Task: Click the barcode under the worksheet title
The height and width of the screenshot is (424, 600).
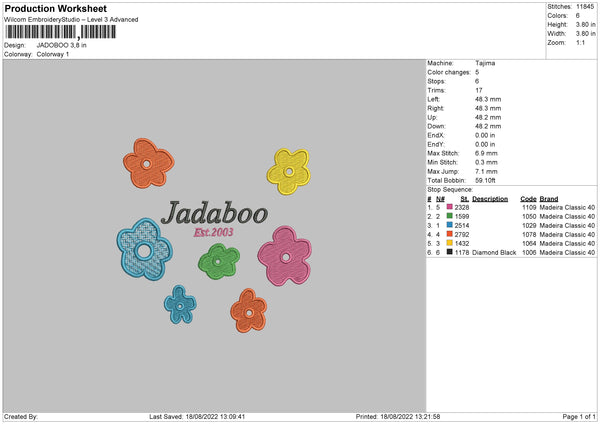Action: pos(60,32)
